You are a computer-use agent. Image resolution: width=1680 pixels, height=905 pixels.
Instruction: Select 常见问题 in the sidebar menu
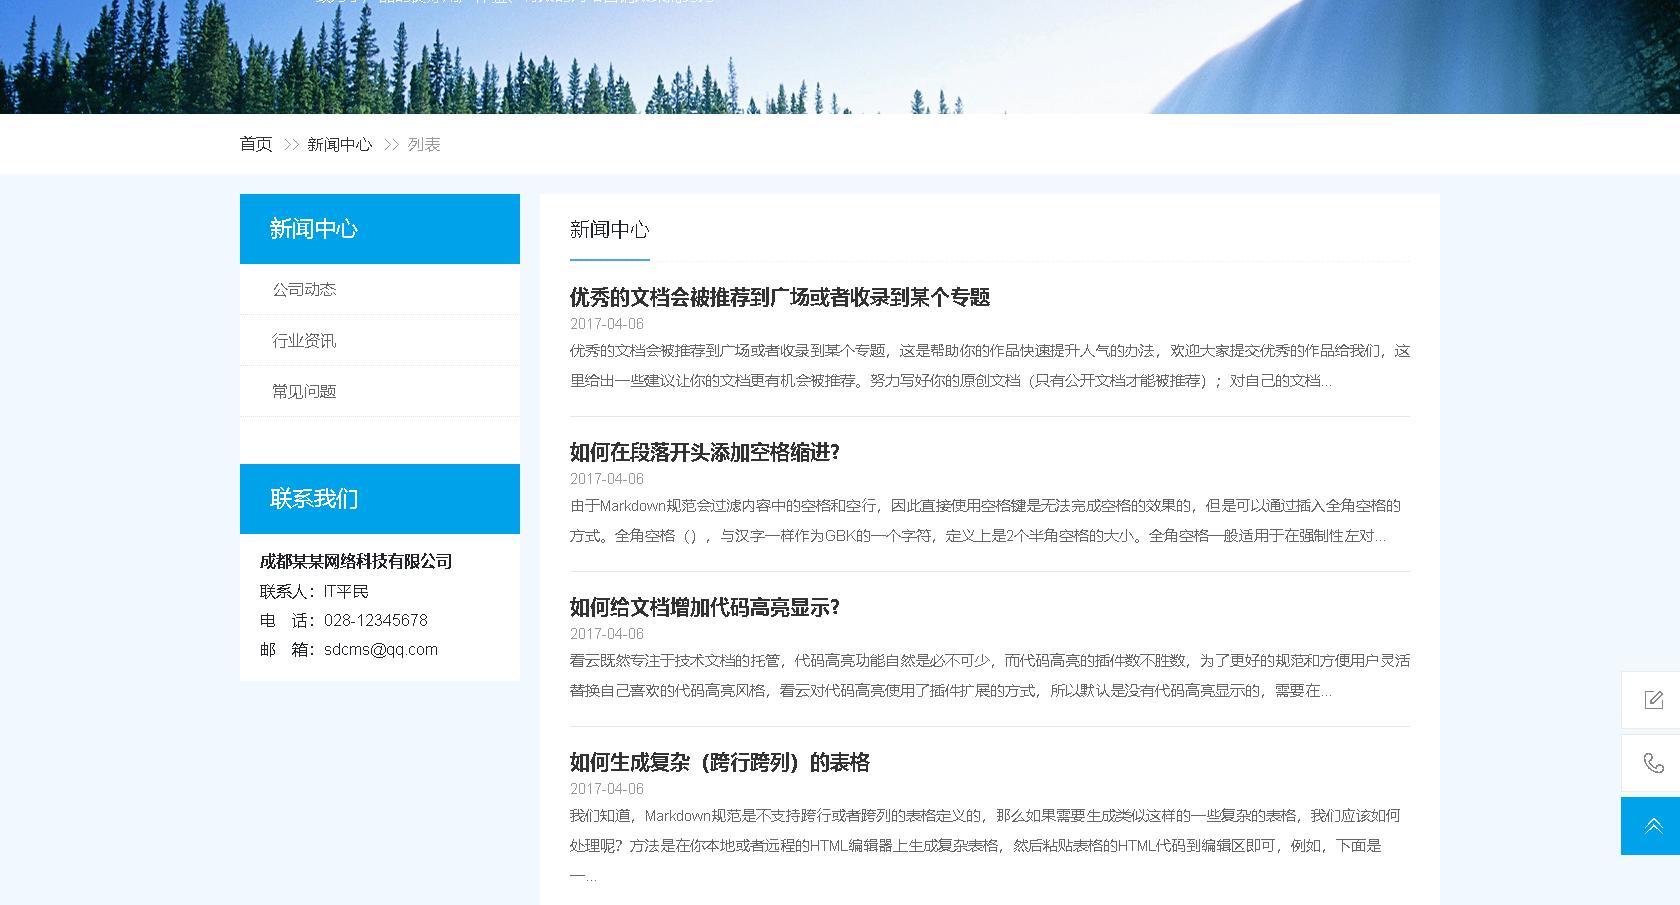tap(306, 391)
